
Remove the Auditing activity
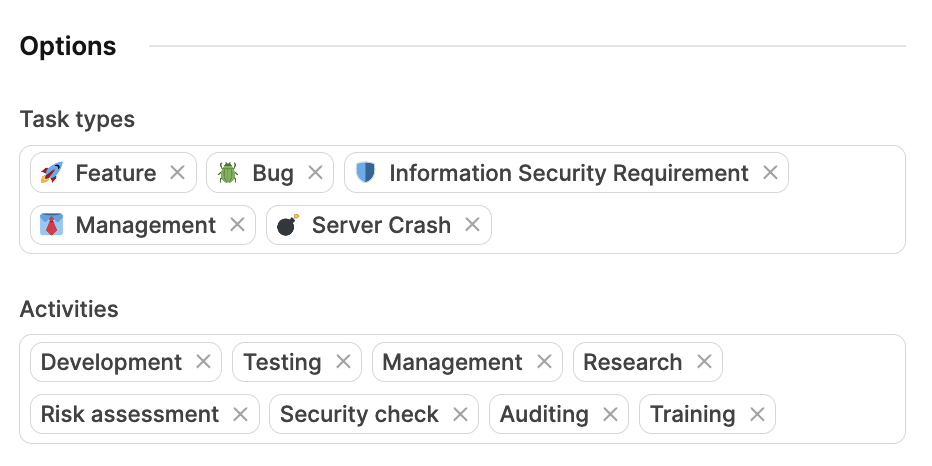(610, 414)
